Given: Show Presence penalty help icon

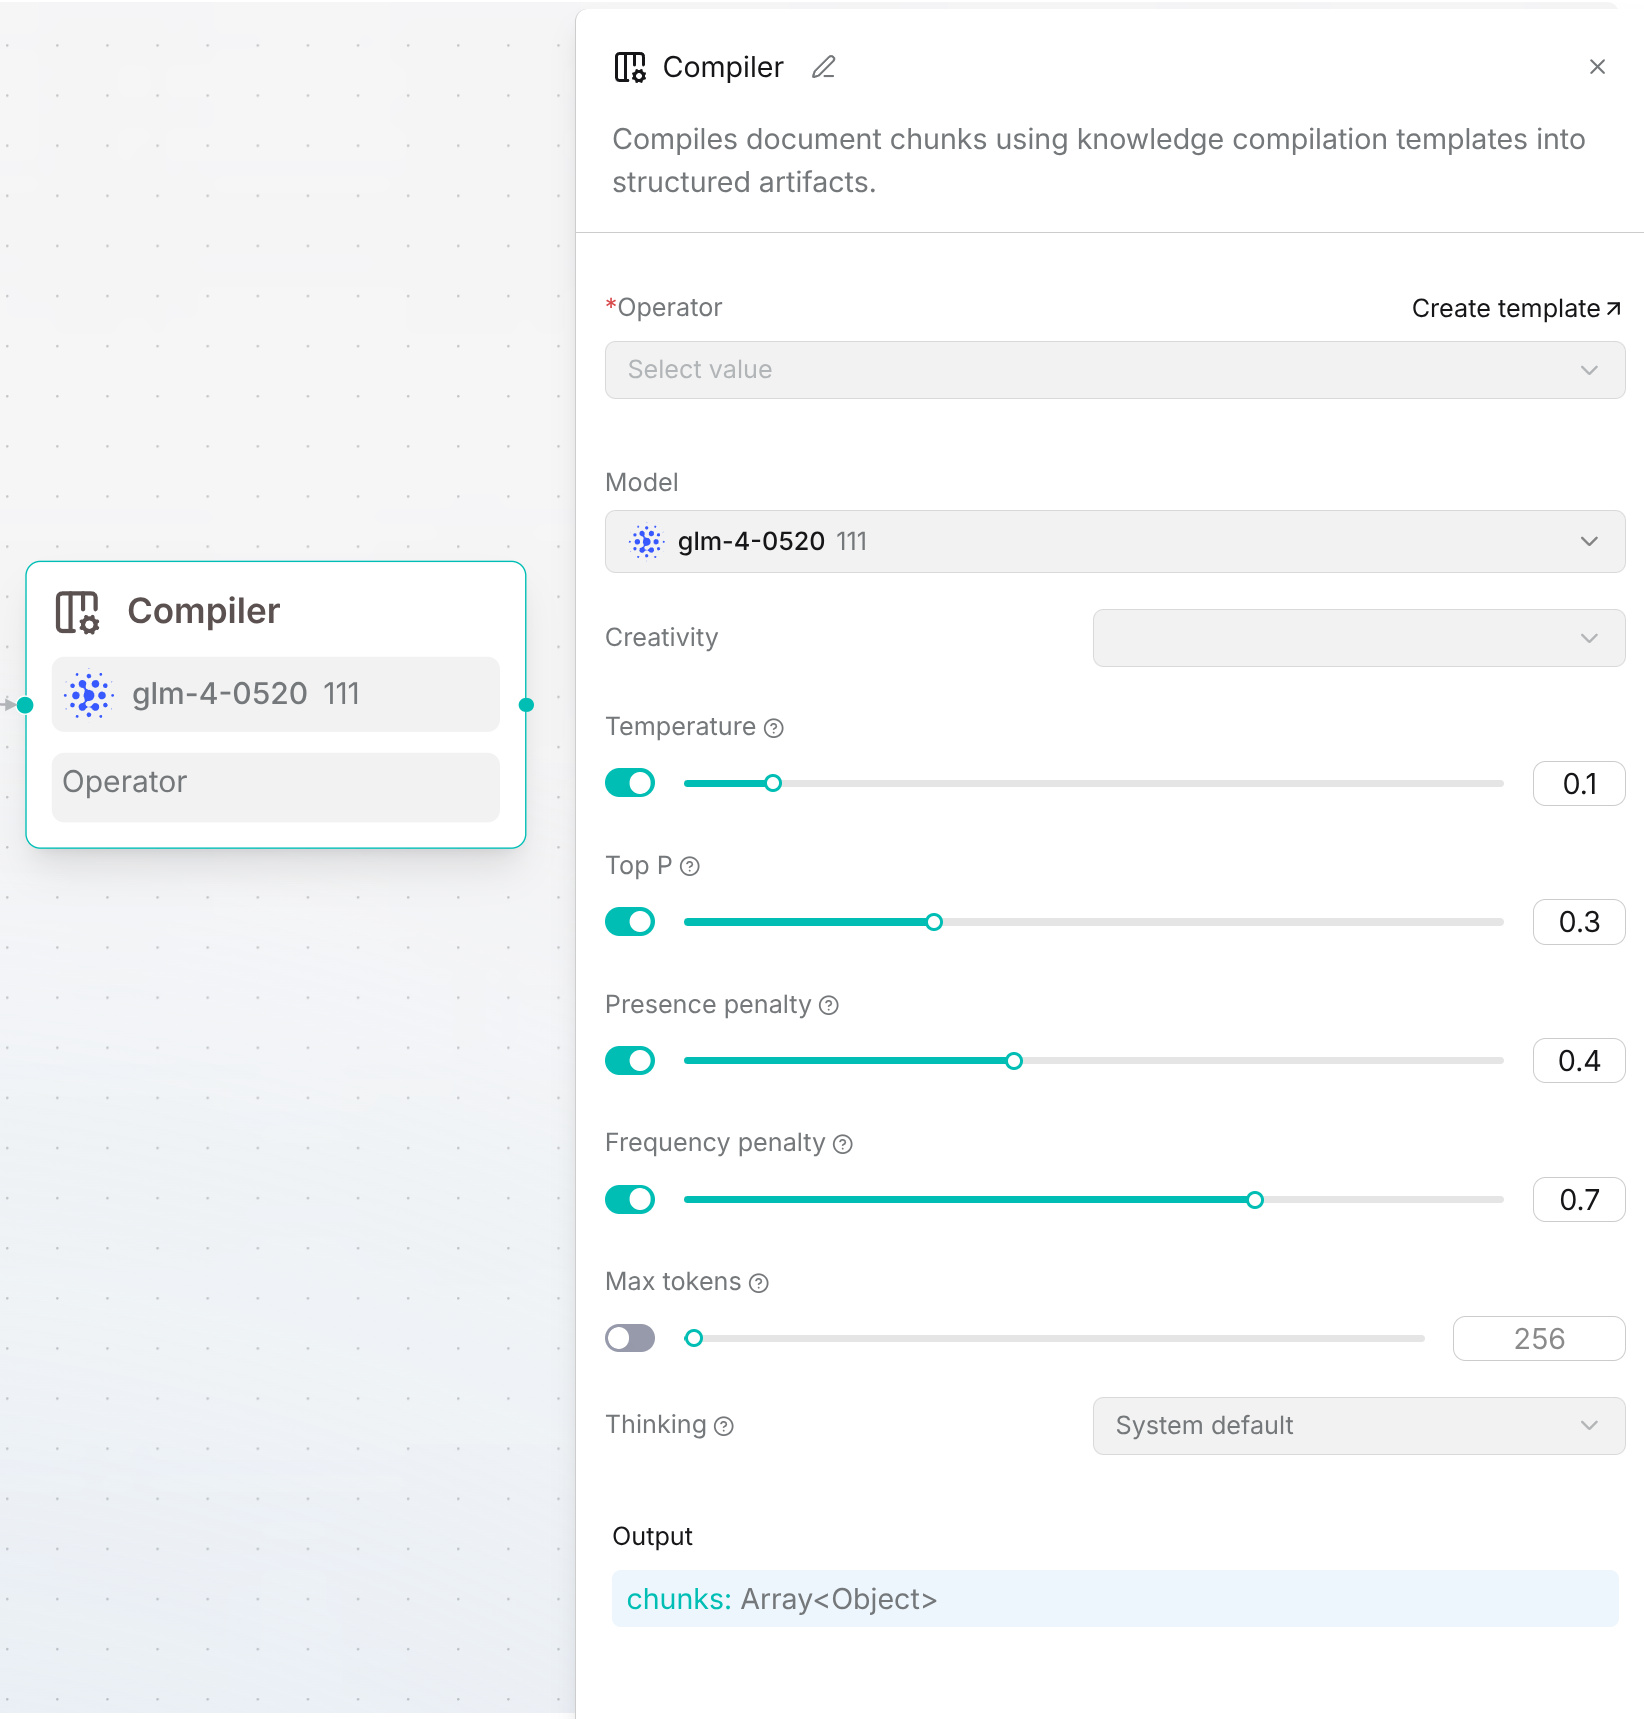Looking at the screenshot, I should [x=829, y=1005].
